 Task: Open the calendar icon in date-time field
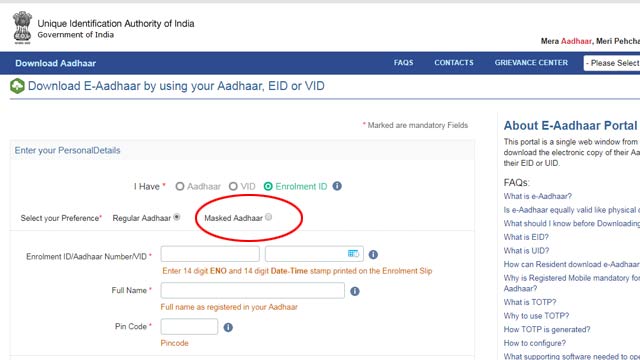[353, 254]
